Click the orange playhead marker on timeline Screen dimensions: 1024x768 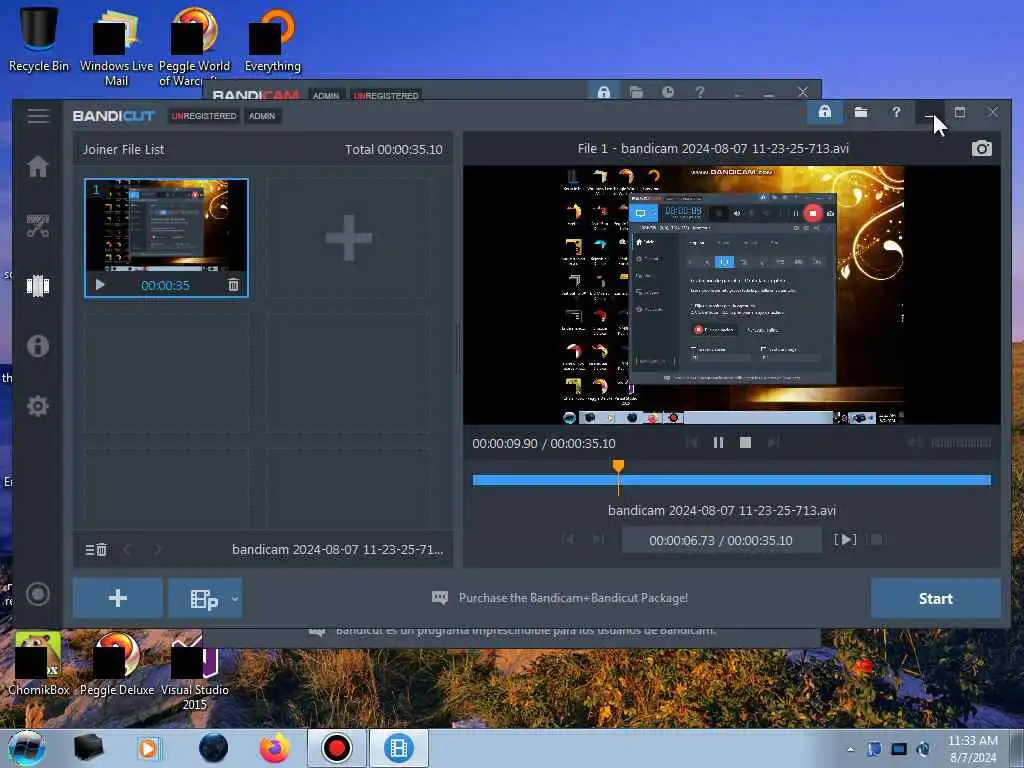[x=618, y=466]
